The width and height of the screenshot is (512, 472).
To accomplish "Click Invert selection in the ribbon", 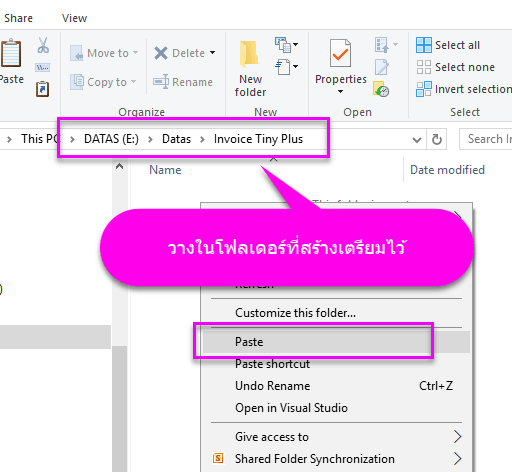I will pos(464,89).
